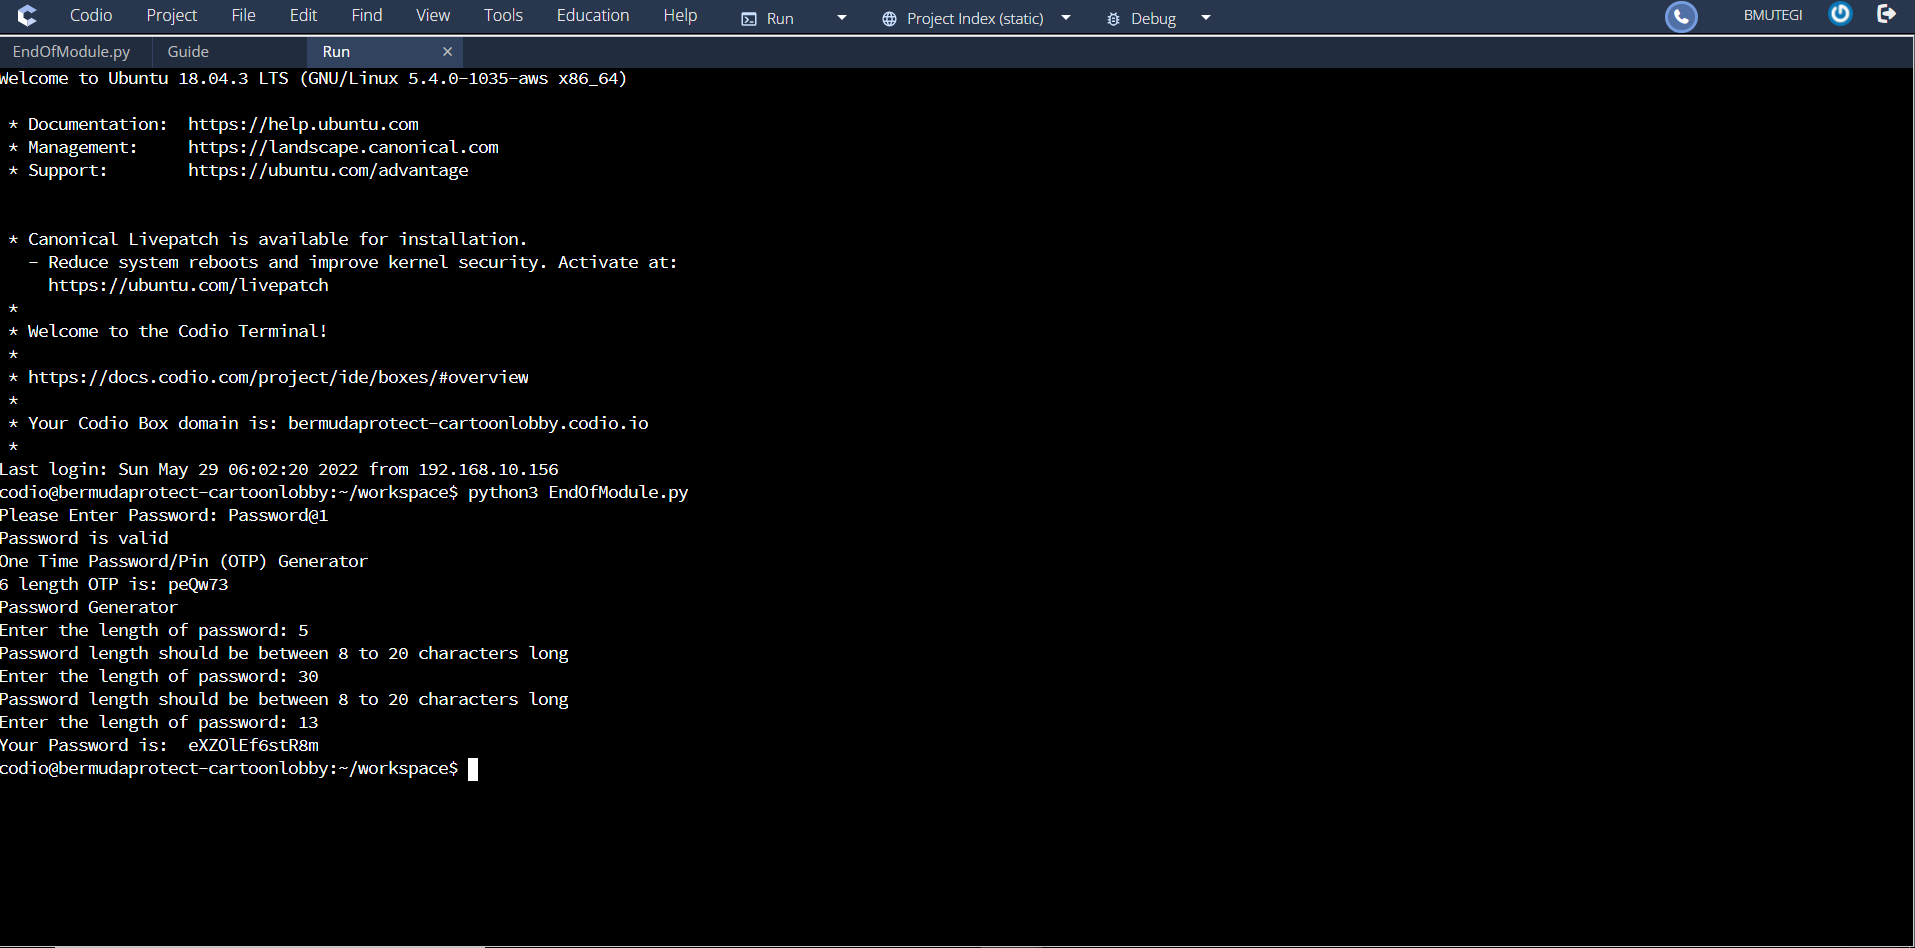Viewport: 1915px width, 948px height.
Task: Click the docs.codio.com overview URL text
Action: click(x=278, y=377)
